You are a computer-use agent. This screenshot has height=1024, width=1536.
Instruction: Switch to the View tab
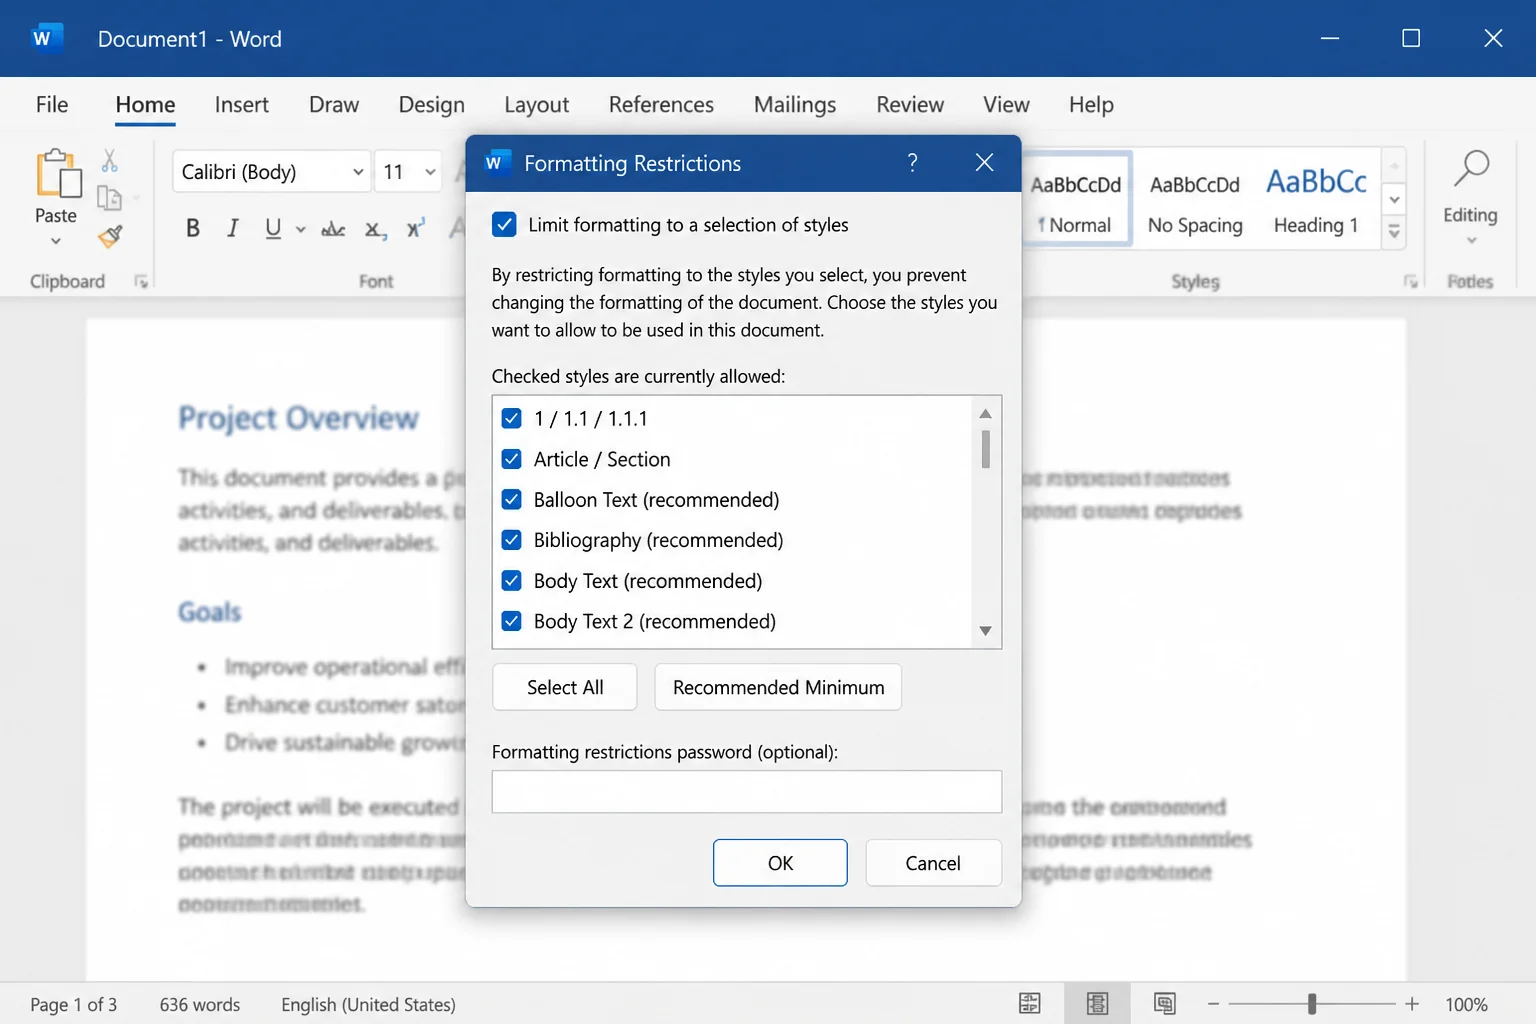(x=1006, y=104)
